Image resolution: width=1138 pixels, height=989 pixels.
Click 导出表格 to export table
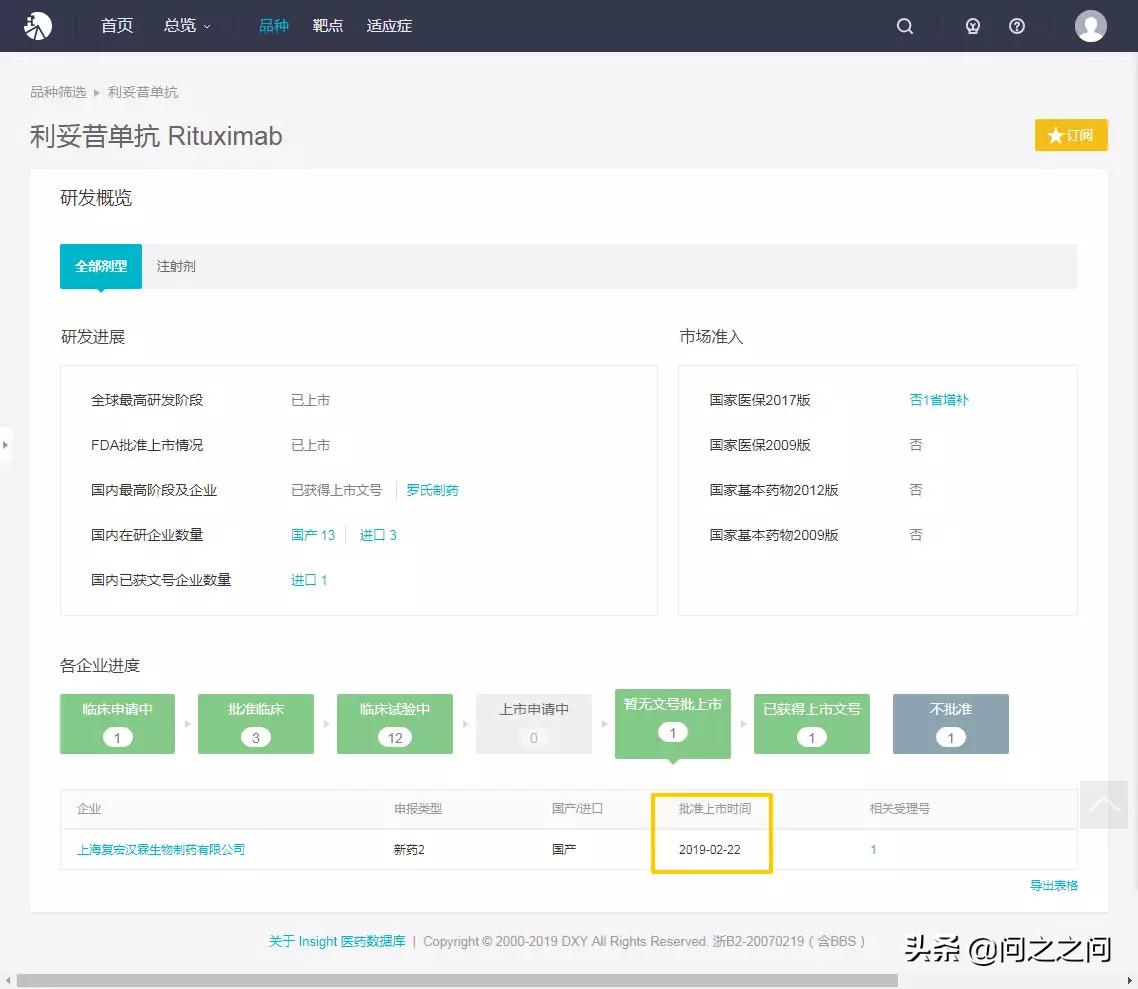[1053, 885]
